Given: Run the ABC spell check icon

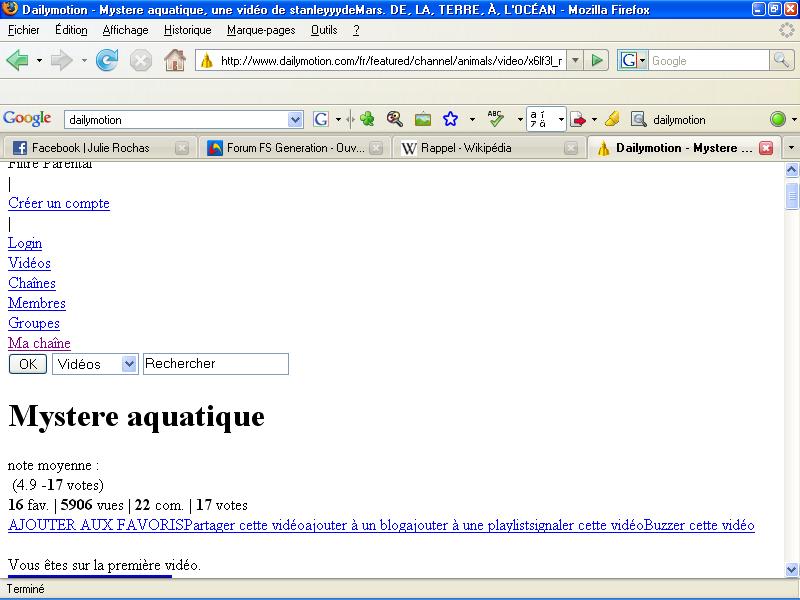Looking at the screenshot, I should 495,119.
